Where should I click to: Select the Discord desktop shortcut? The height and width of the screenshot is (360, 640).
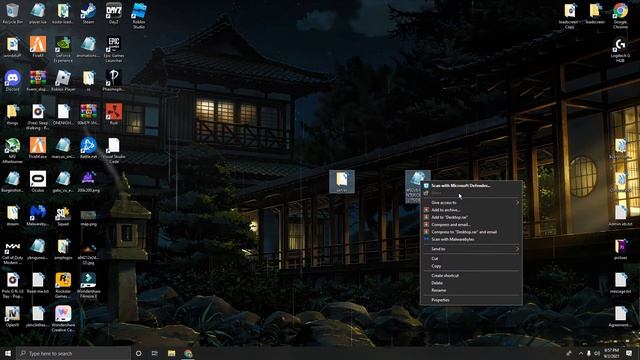click(x=12, y=80)
